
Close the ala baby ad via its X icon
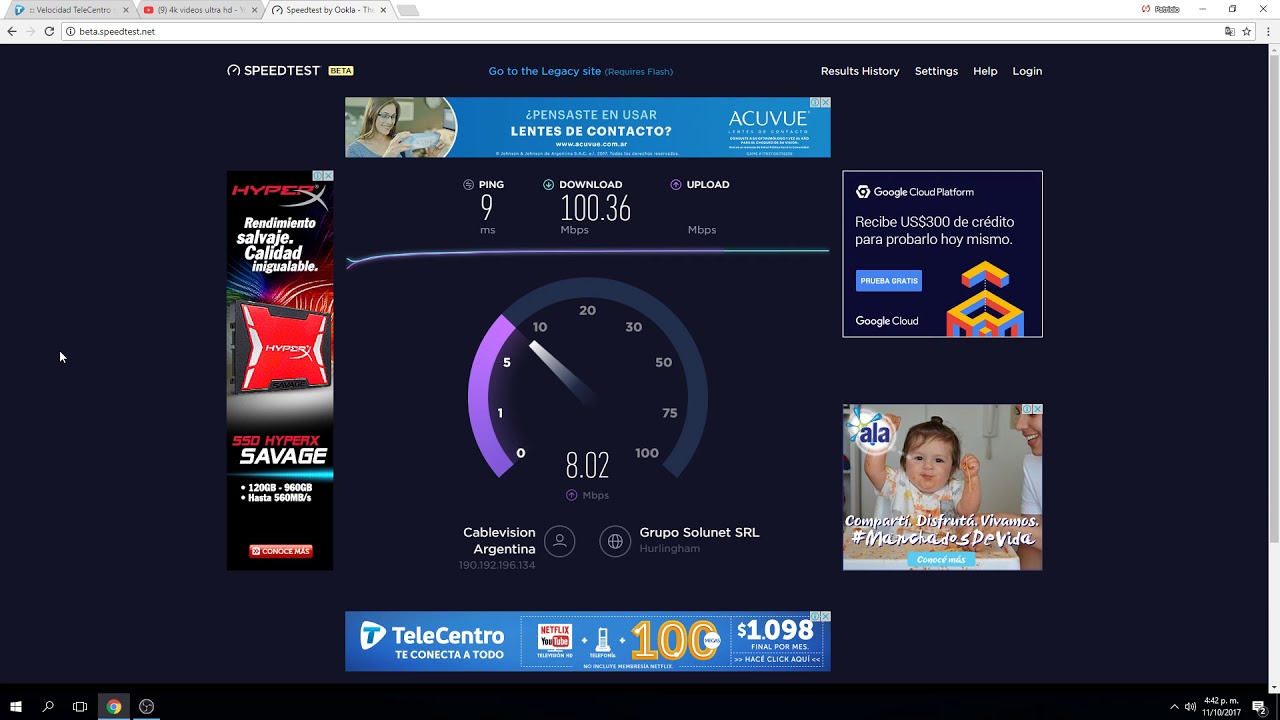(1037, 409)
